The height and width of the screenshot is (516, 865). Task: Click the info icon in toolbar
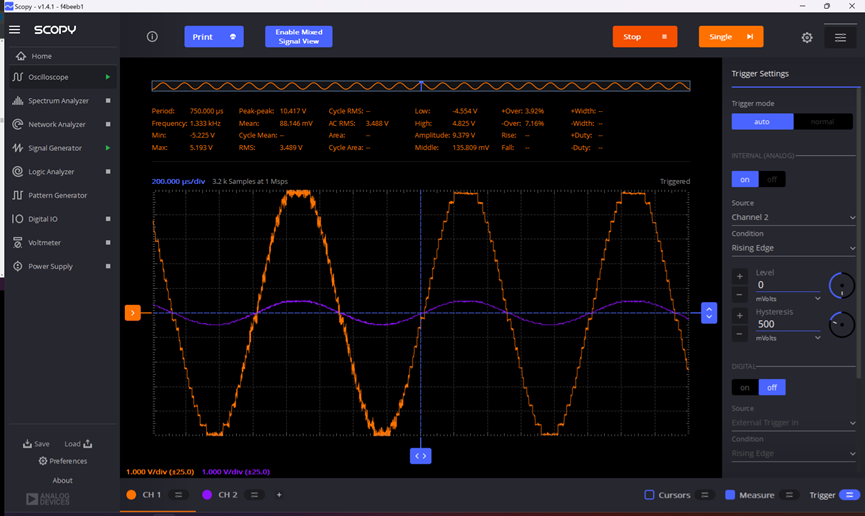(152, 37)
